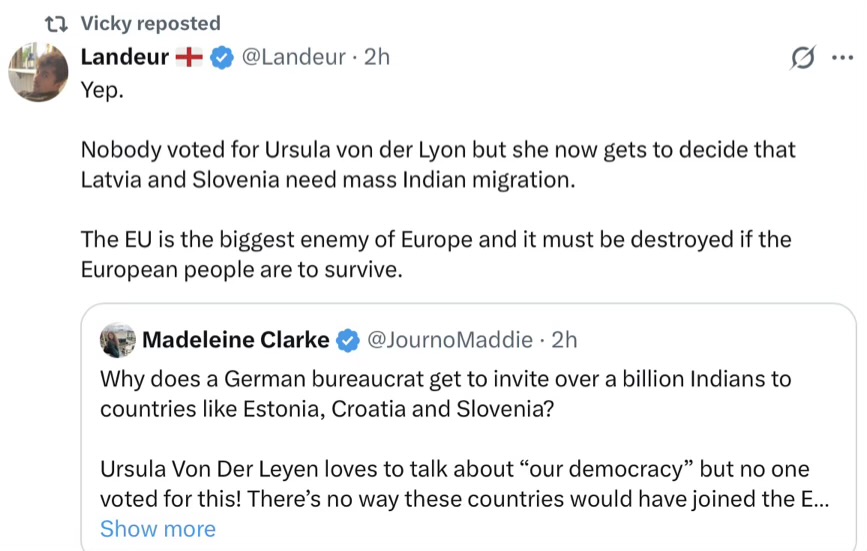The width and height of the screenshot is (867, 551).
Task: Open the "Vicky reposted" link
Action: coord(150,24)
